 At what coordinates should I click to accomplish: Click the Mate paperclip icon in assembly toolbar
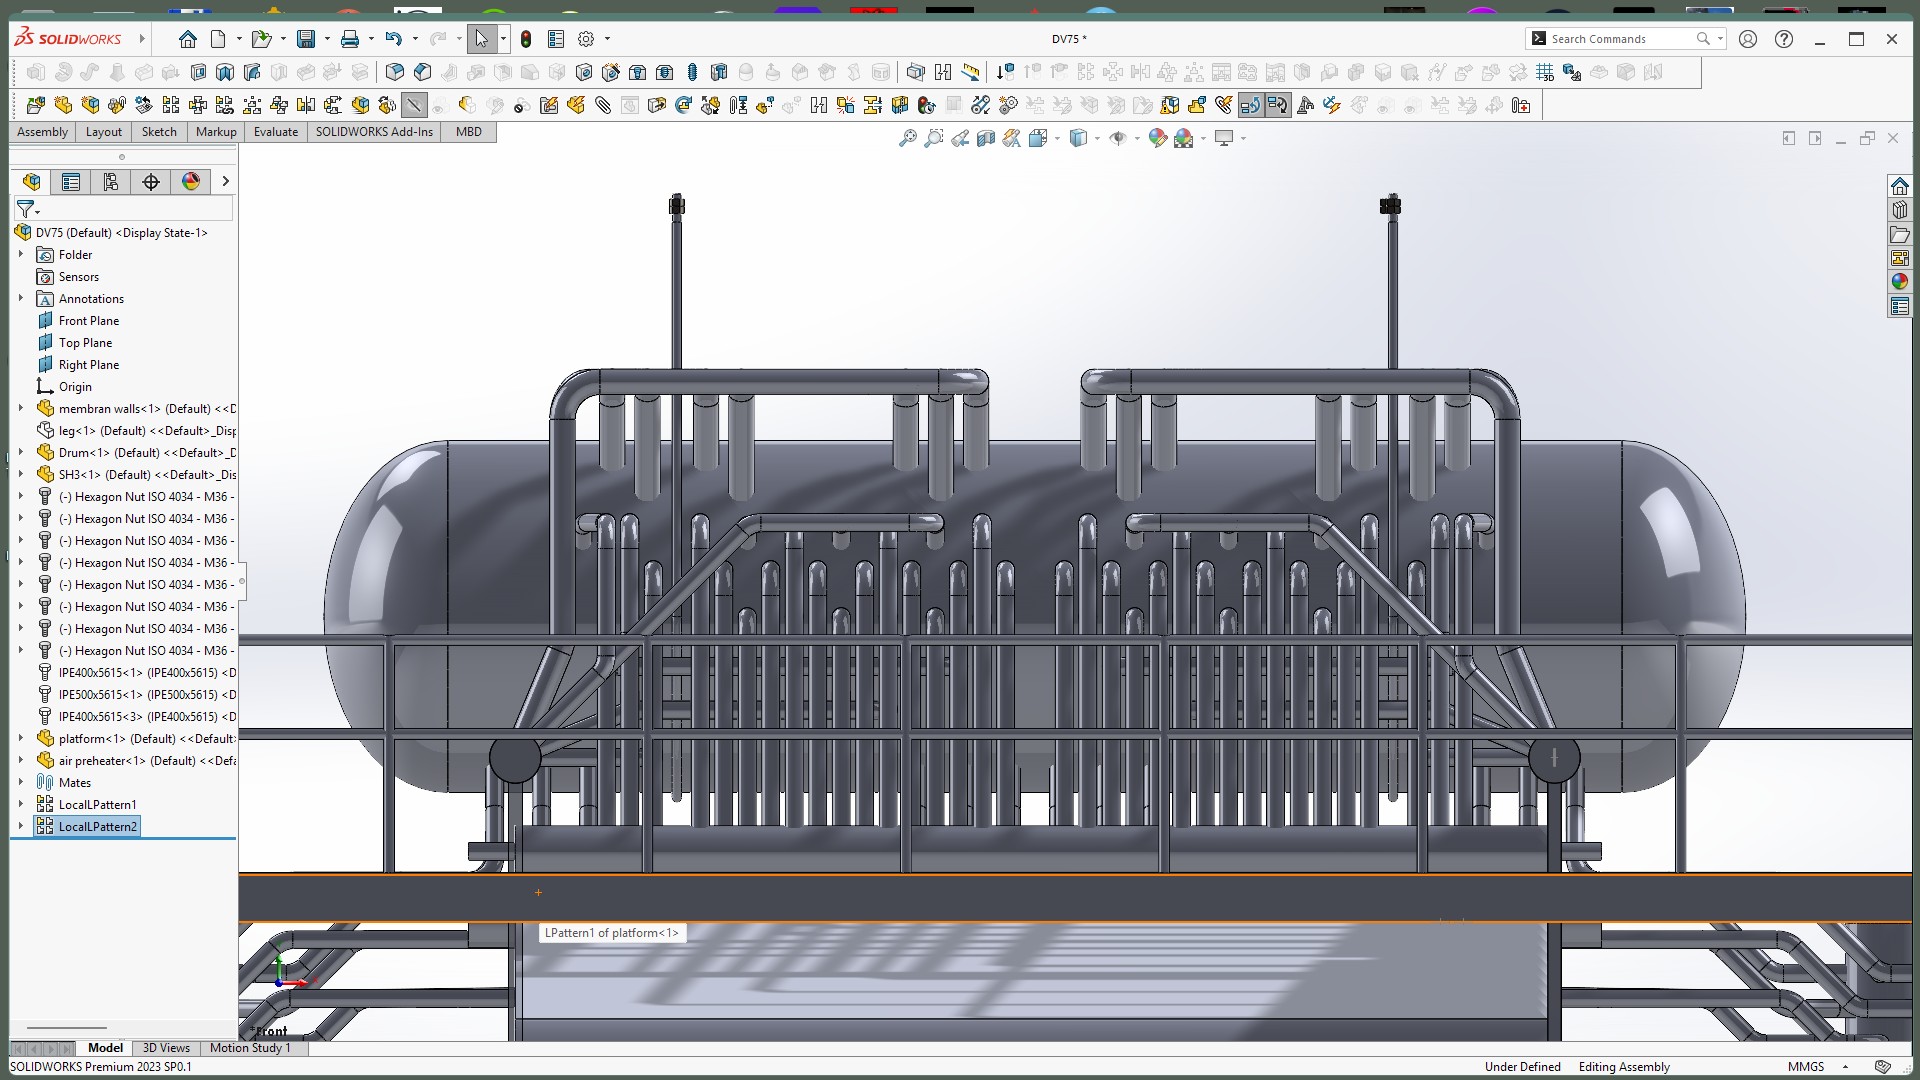pyautogui.click(x=603, y=105)
